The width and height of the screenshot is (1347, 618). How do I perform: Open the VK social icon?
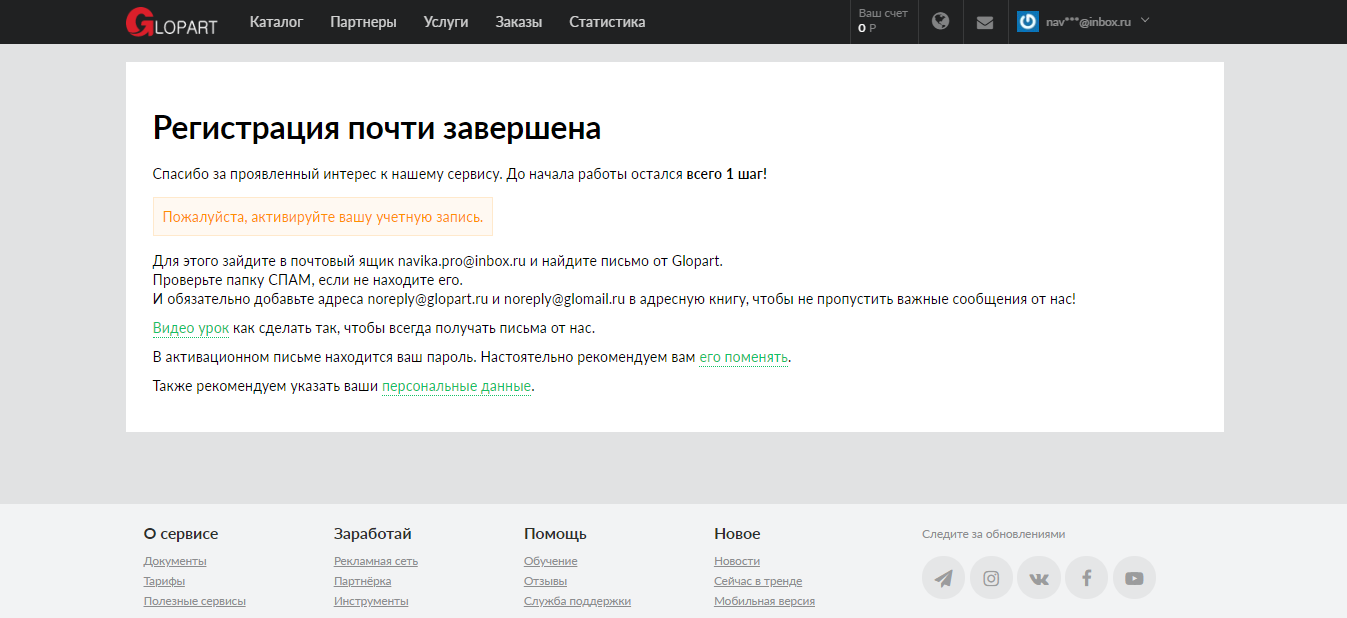click(1039, 578)
